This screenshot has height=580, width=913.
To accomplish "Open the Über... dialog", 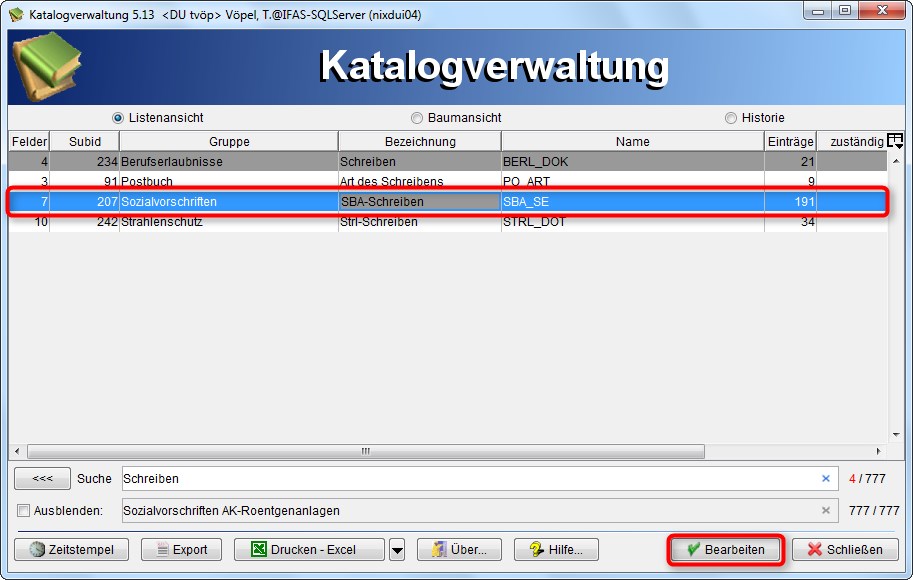I will 459,550.
